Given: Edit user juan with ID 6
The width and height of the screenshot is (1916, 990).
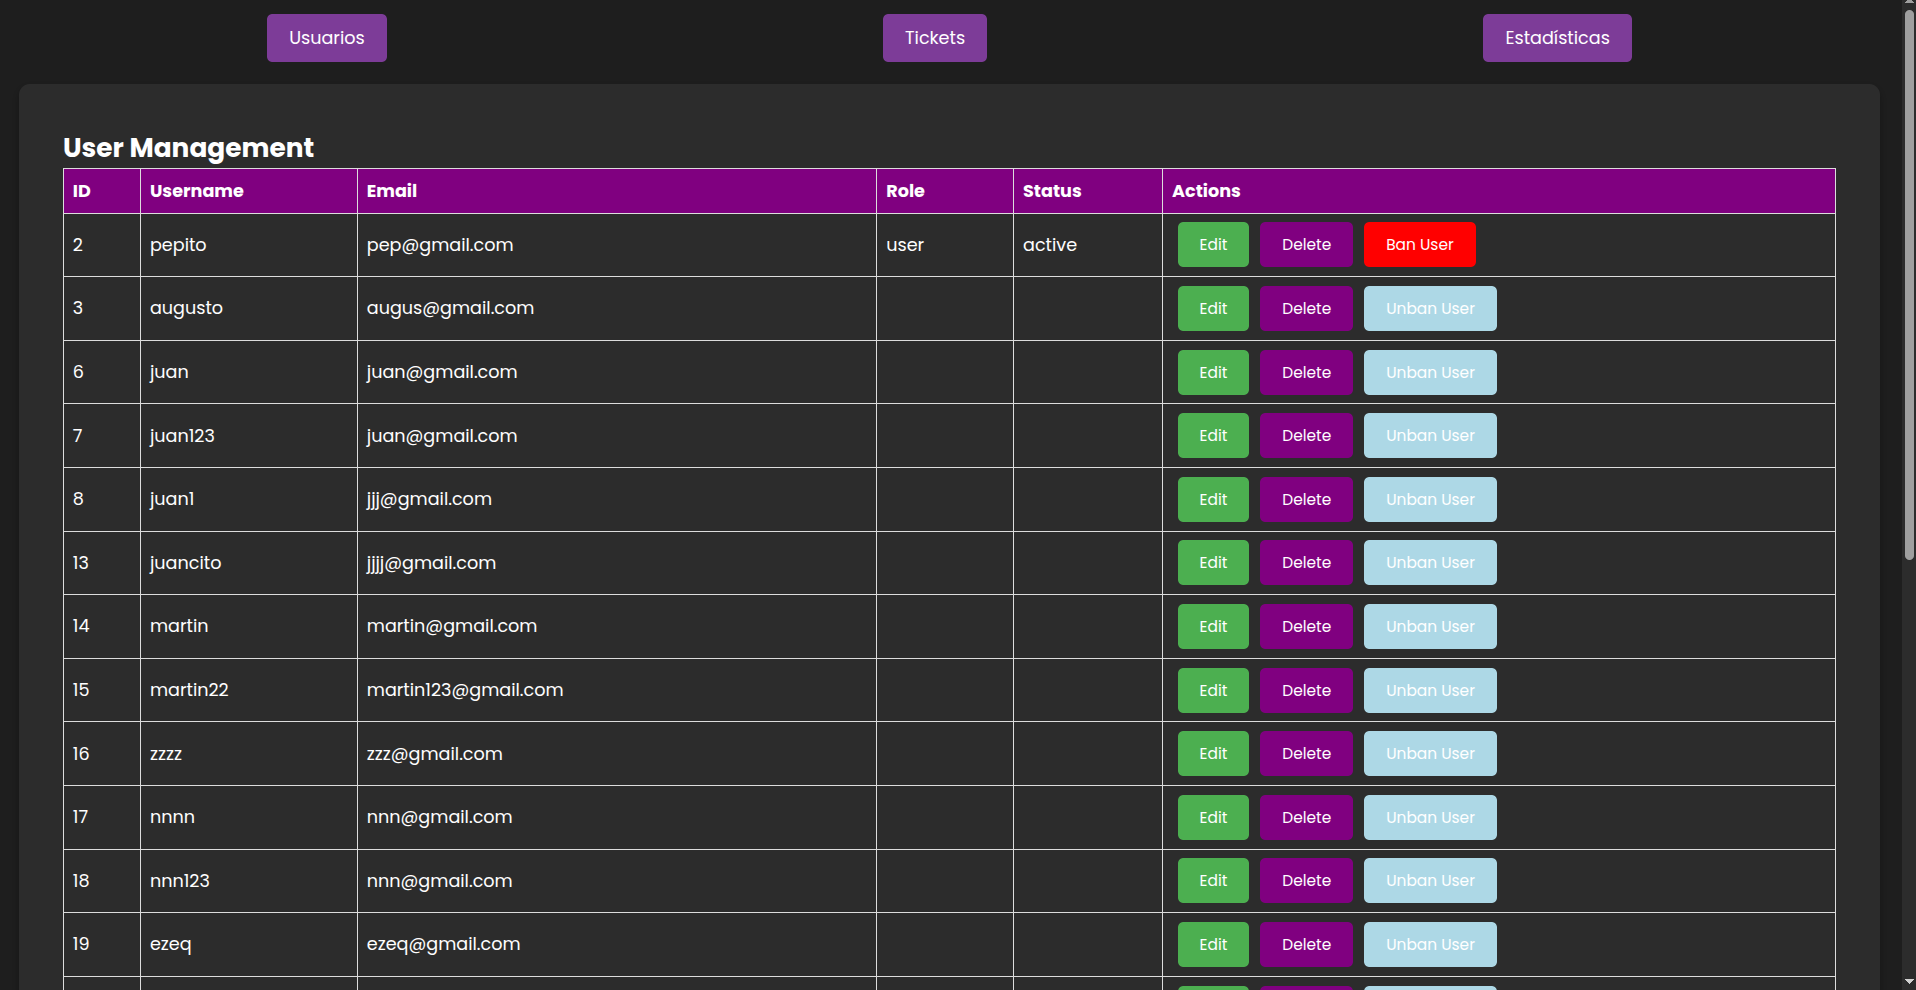Looking at the screenshot, I should 1213,372.
